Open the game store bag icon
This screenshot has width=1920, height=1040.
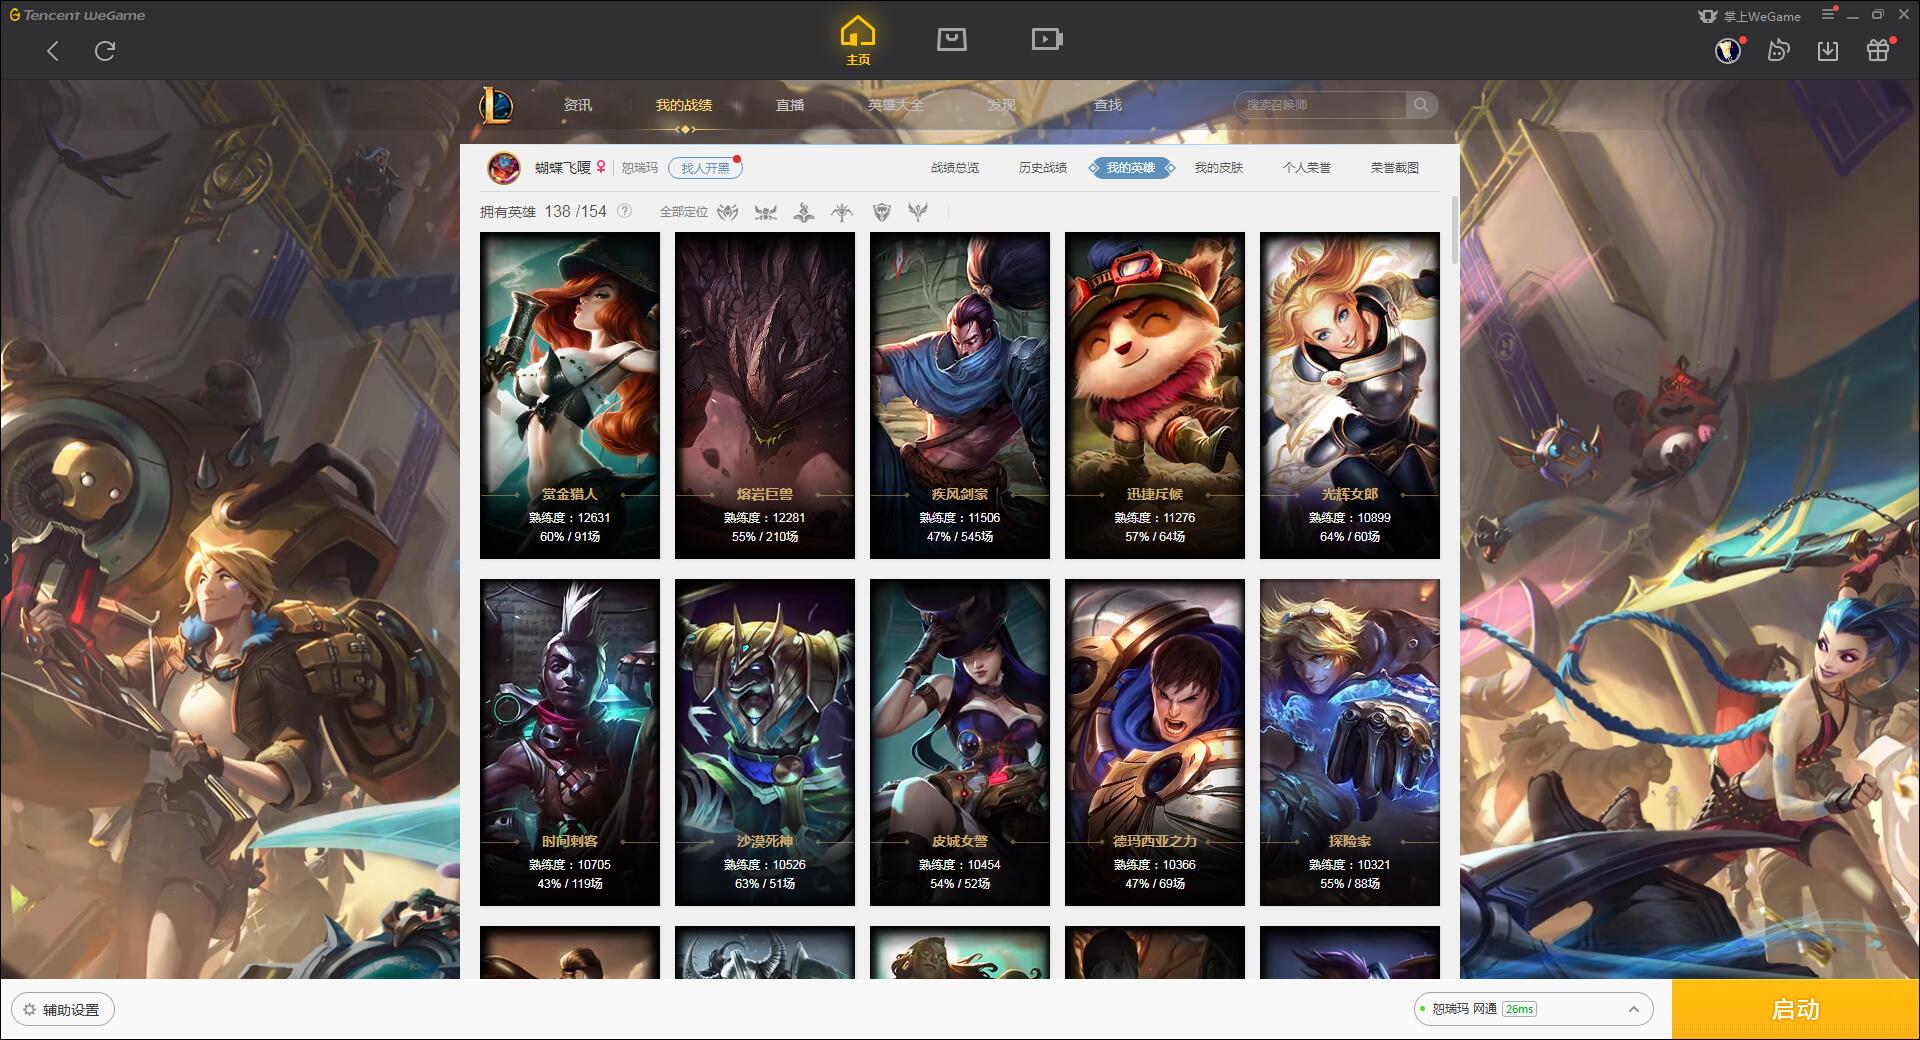pyautogui.click(x=951, y=39)
